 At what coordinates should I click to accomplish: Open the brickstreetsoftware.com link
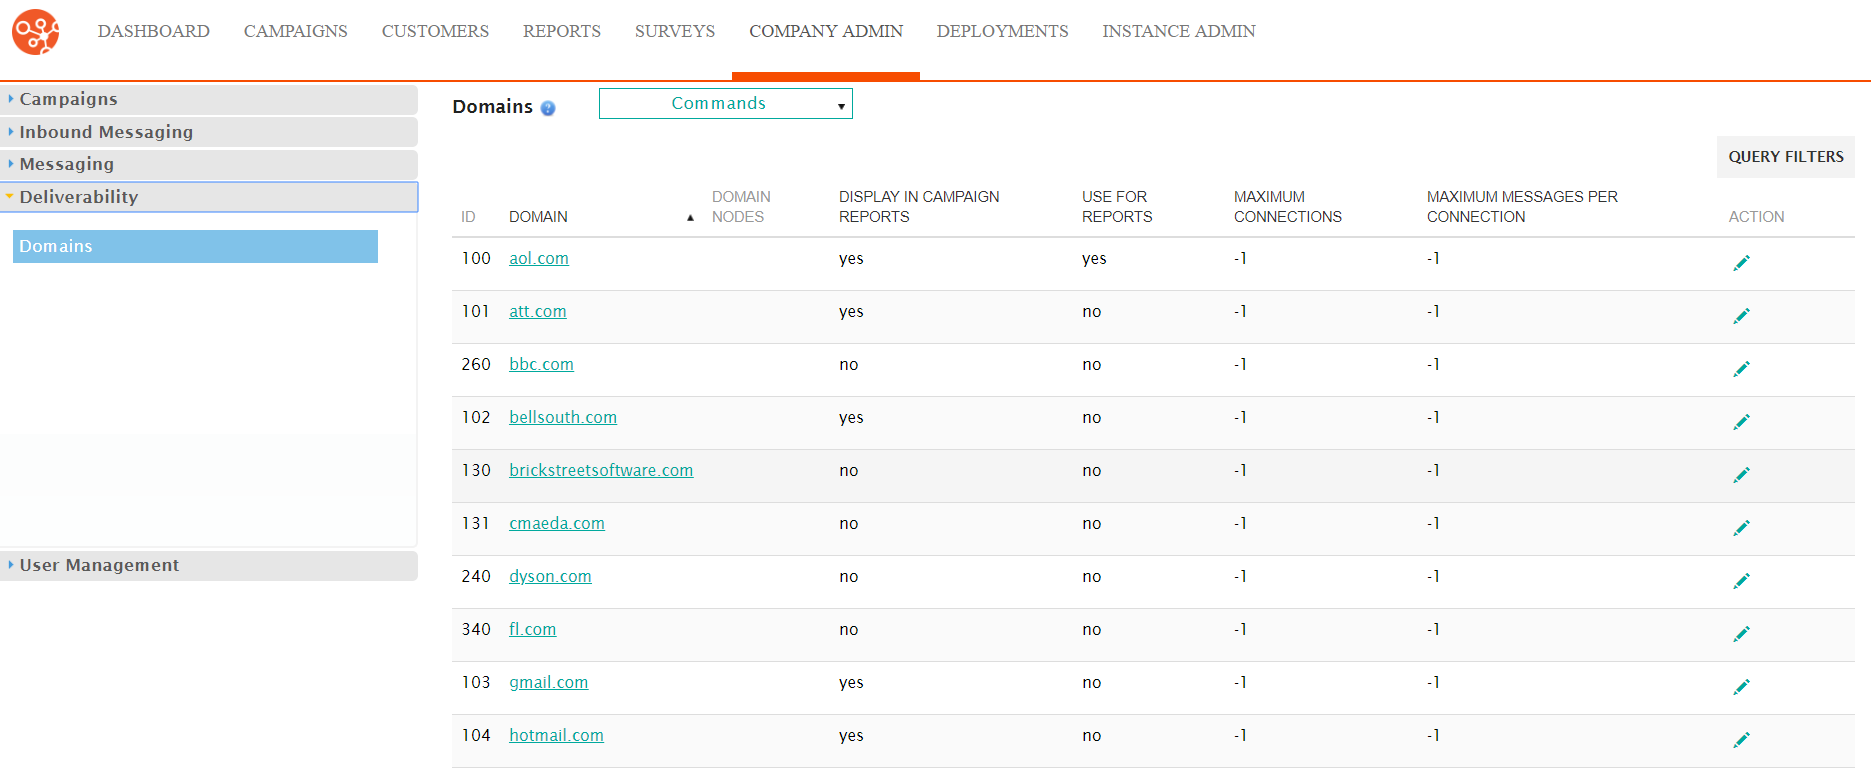(601, 470)
